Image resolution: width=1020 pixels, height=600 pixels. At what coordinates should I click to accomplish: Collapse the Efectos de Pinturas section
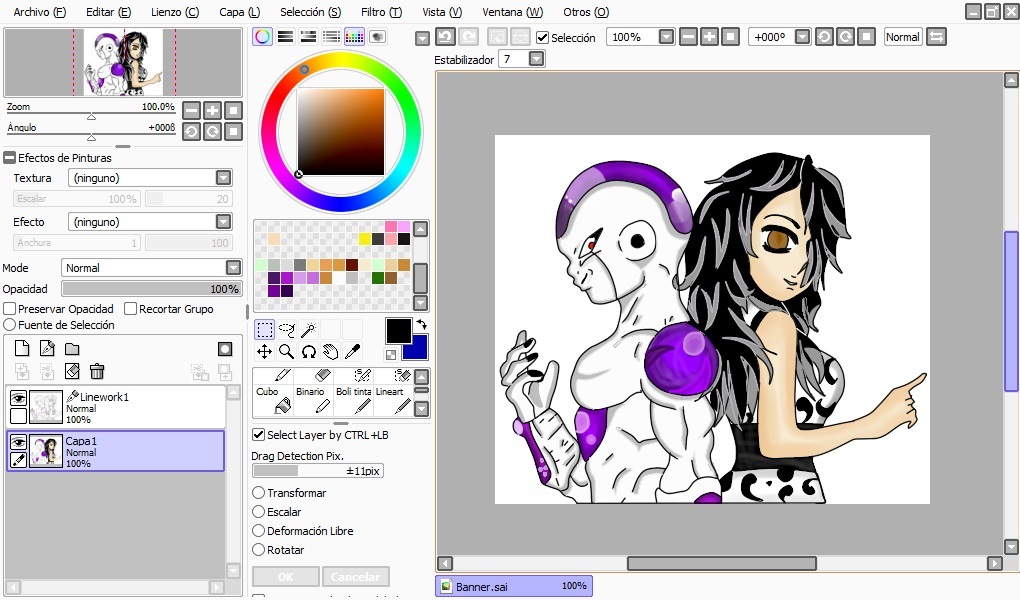tap(9, 157)
